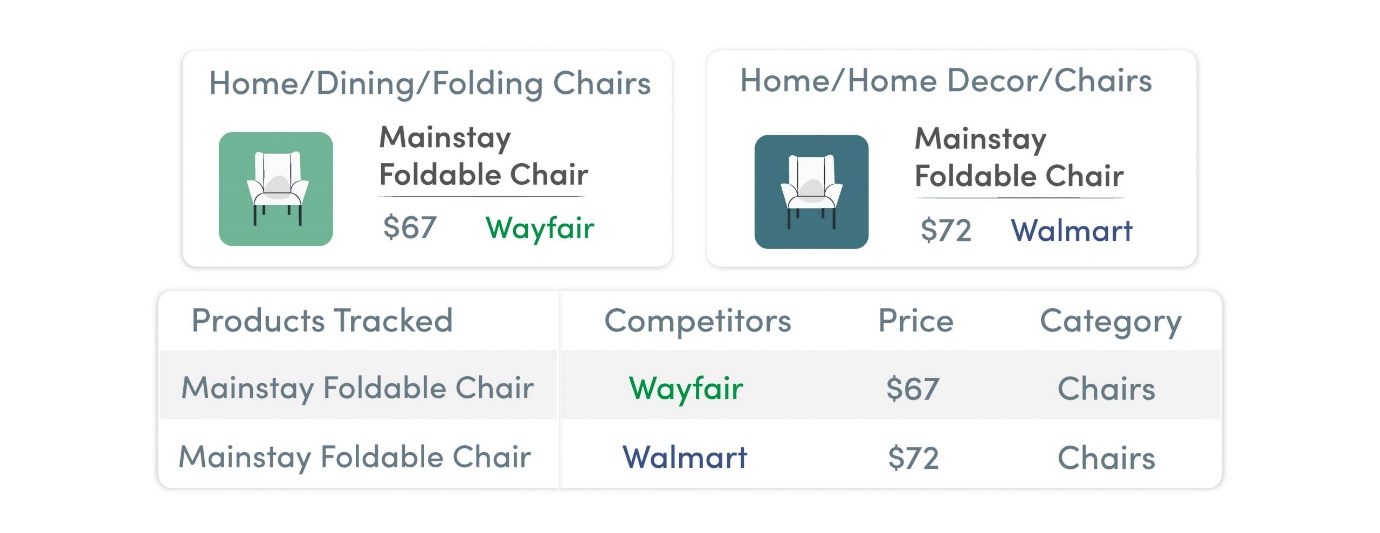Image resolution: width=1380 pixels, height=533 pixels.
Task: Sort by Price column header
Action: [916, 321]
